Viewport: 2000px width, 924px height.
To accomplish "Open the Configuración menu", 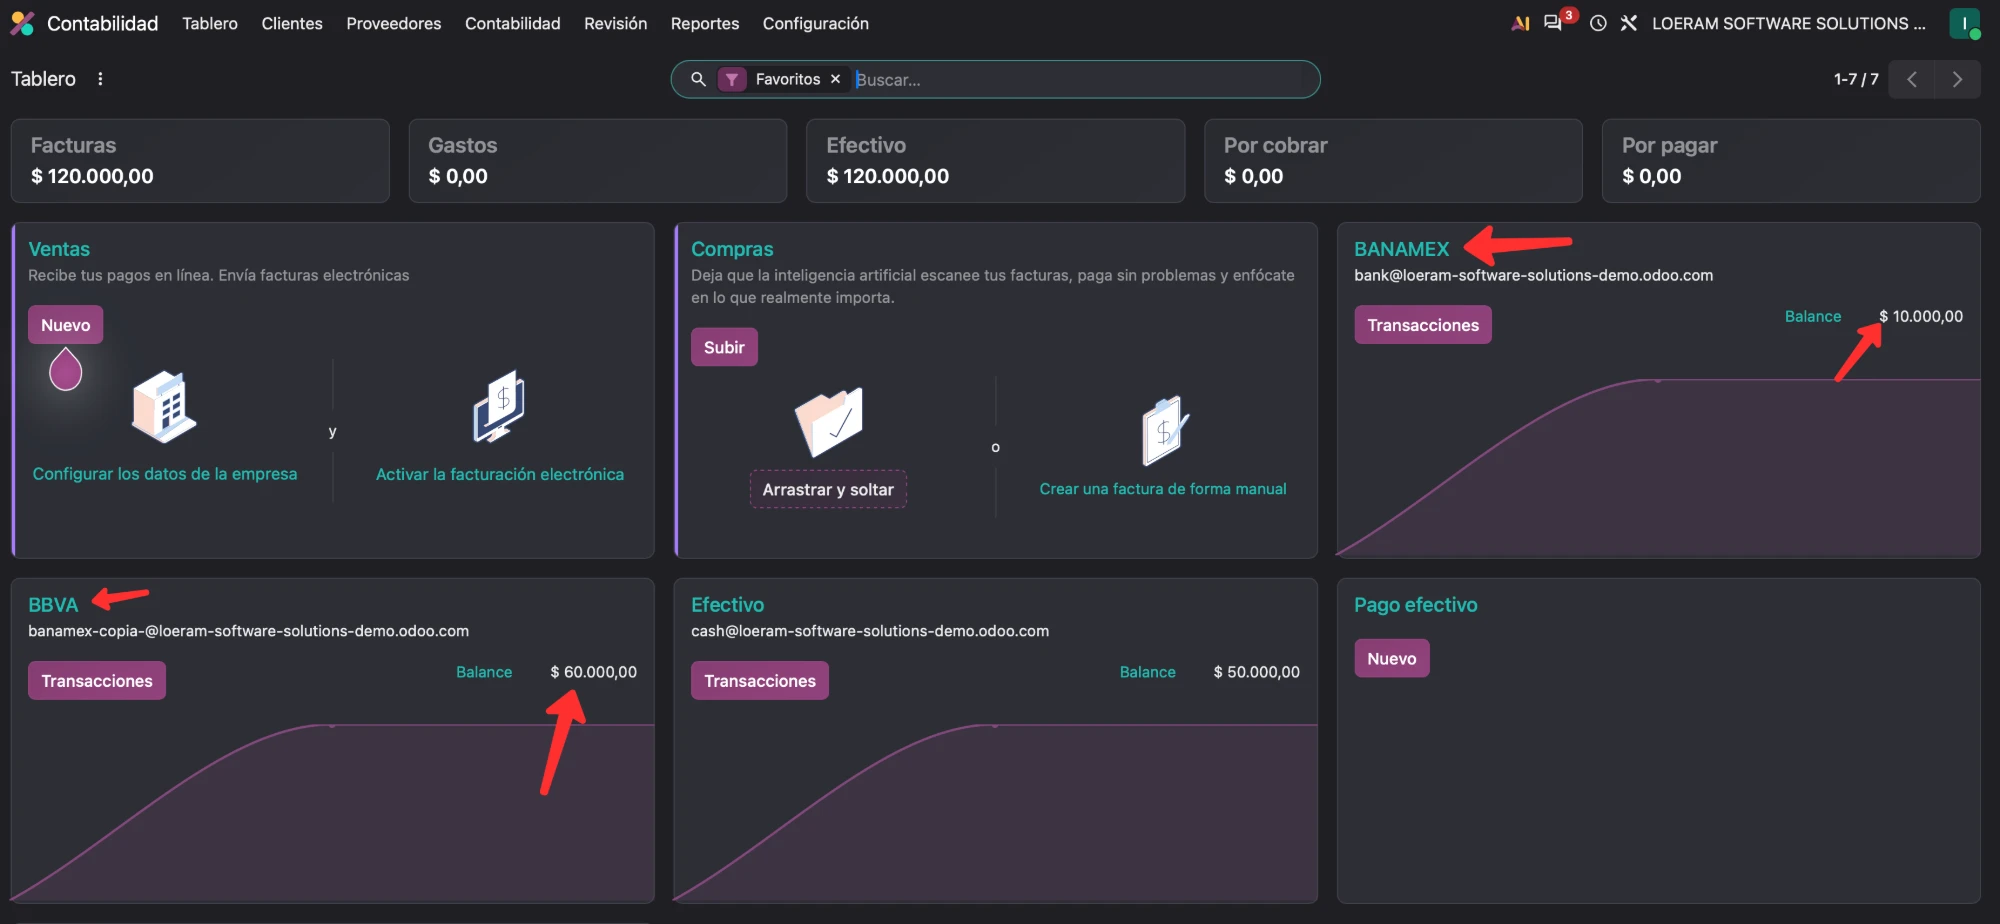I will (816, 23).
